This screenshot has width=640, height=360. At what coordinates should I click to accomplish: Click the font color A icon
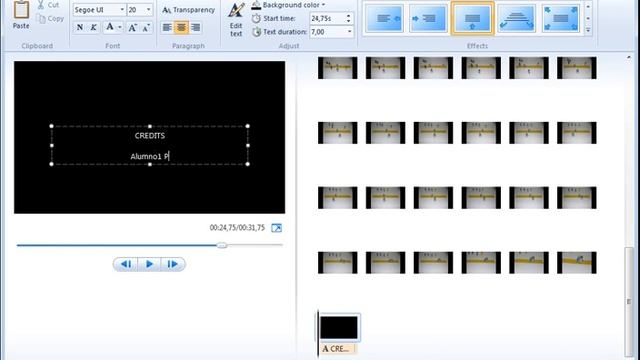[x=109, y=27]
